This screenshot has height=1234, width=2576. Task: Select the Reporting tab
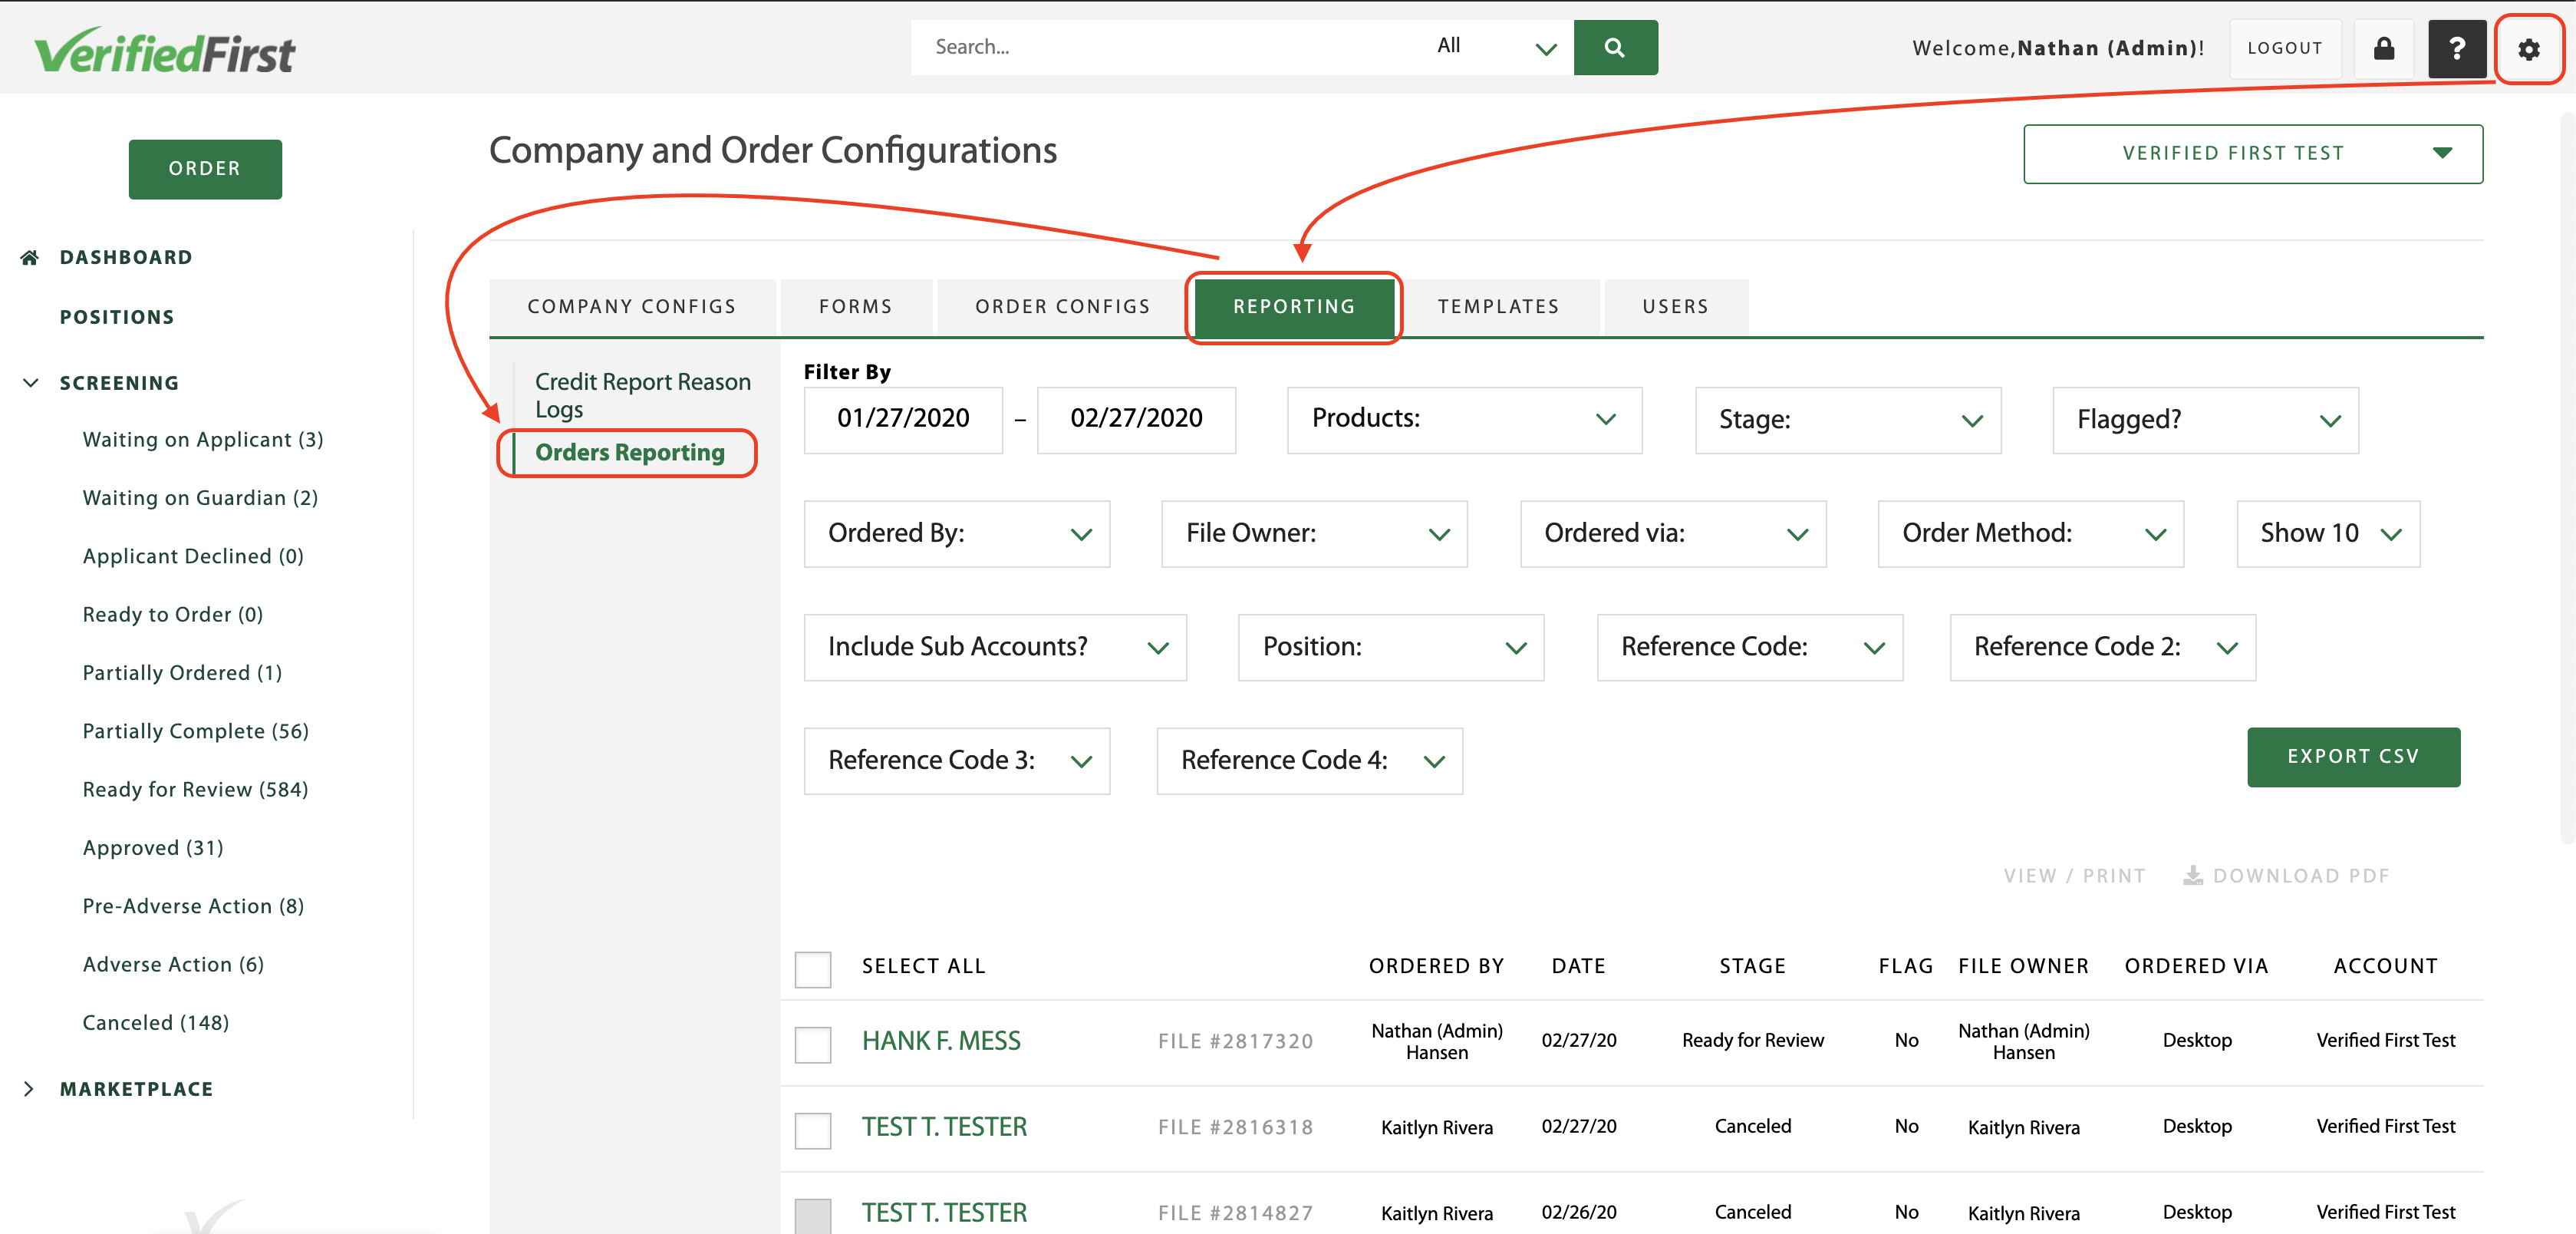click(1294, 307)
